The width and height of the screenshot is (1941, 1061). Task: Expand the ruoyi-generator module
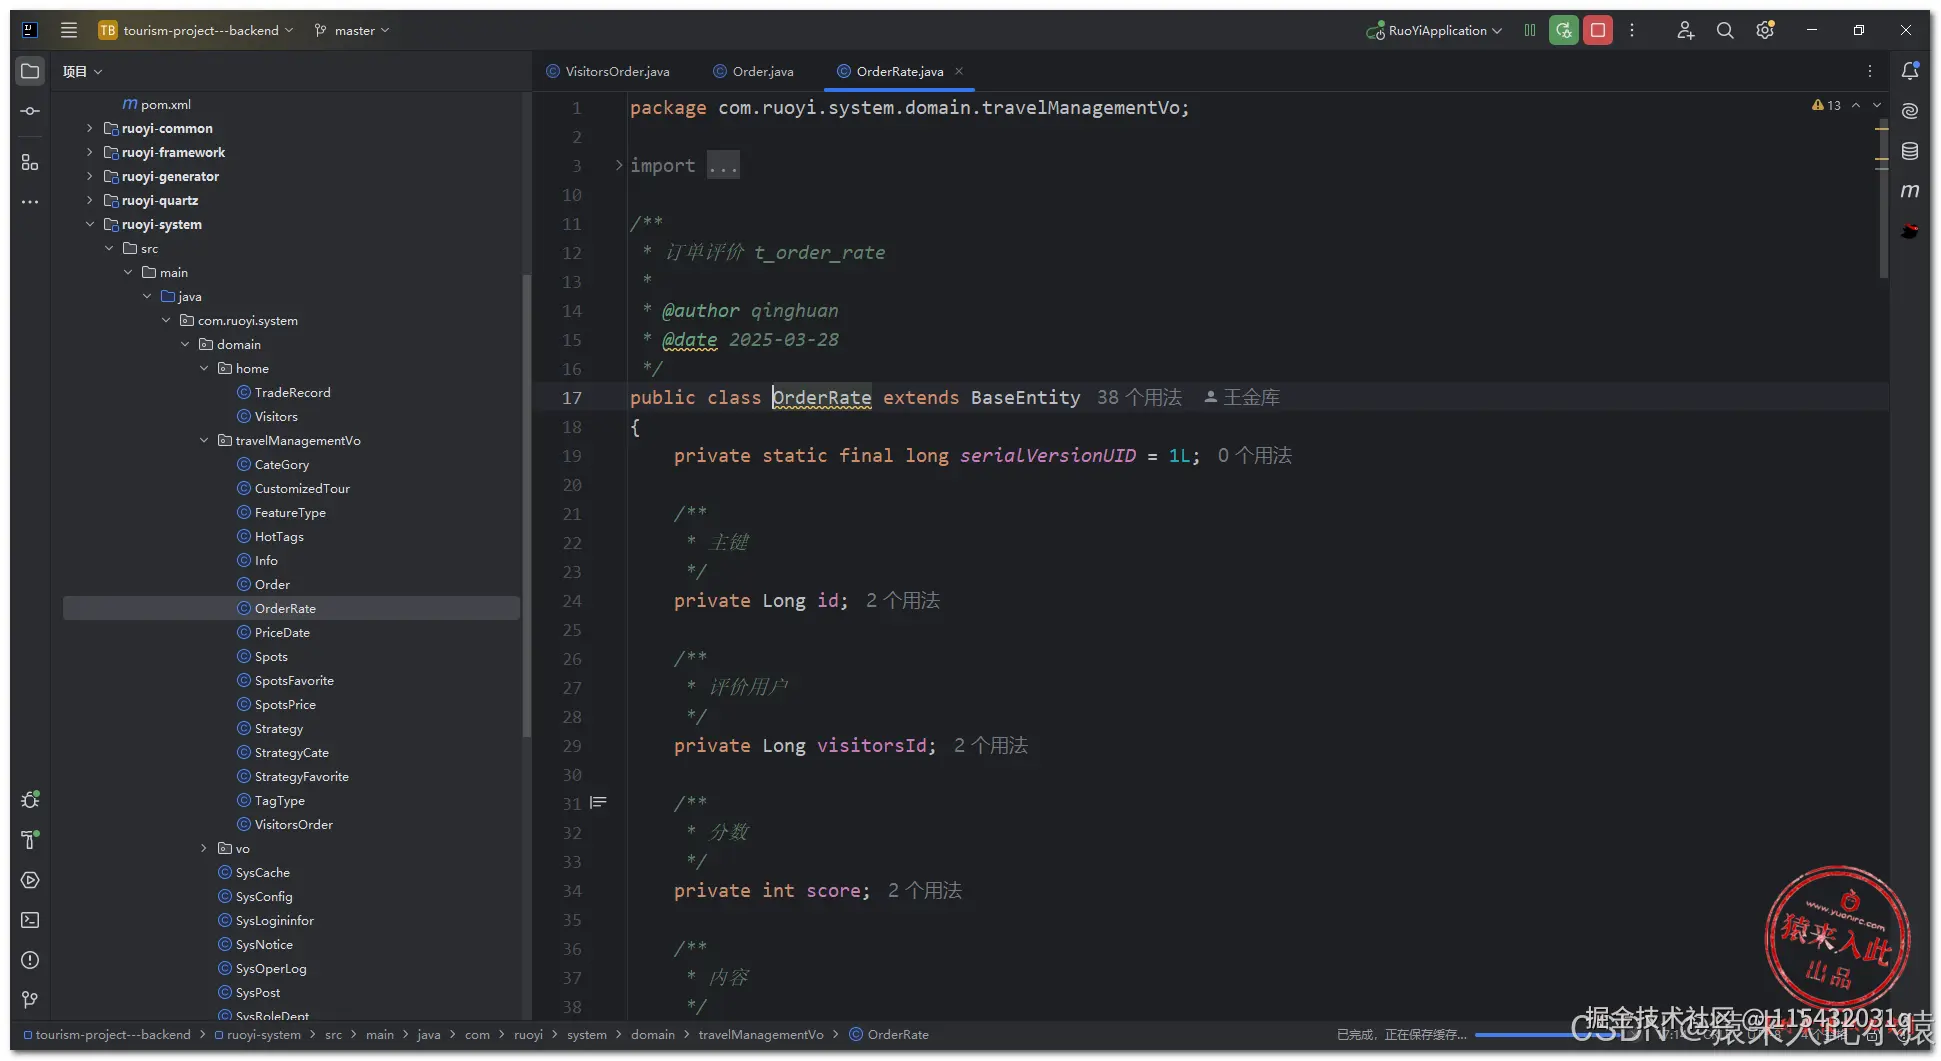point(90,176)
